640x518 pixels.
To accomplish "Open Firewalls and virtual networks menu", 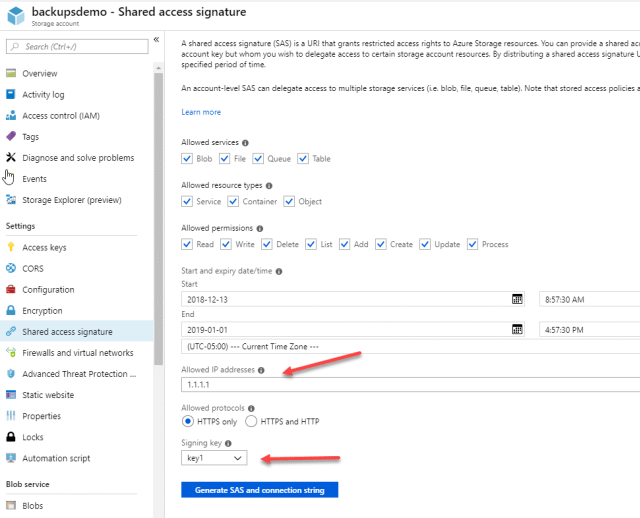I will click(x=77, y=353).
